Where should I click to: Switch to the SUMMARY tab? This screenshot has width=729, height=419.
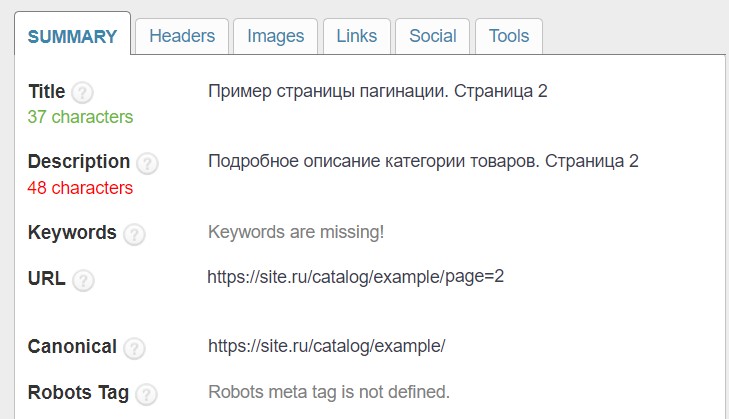pos(73,35)
